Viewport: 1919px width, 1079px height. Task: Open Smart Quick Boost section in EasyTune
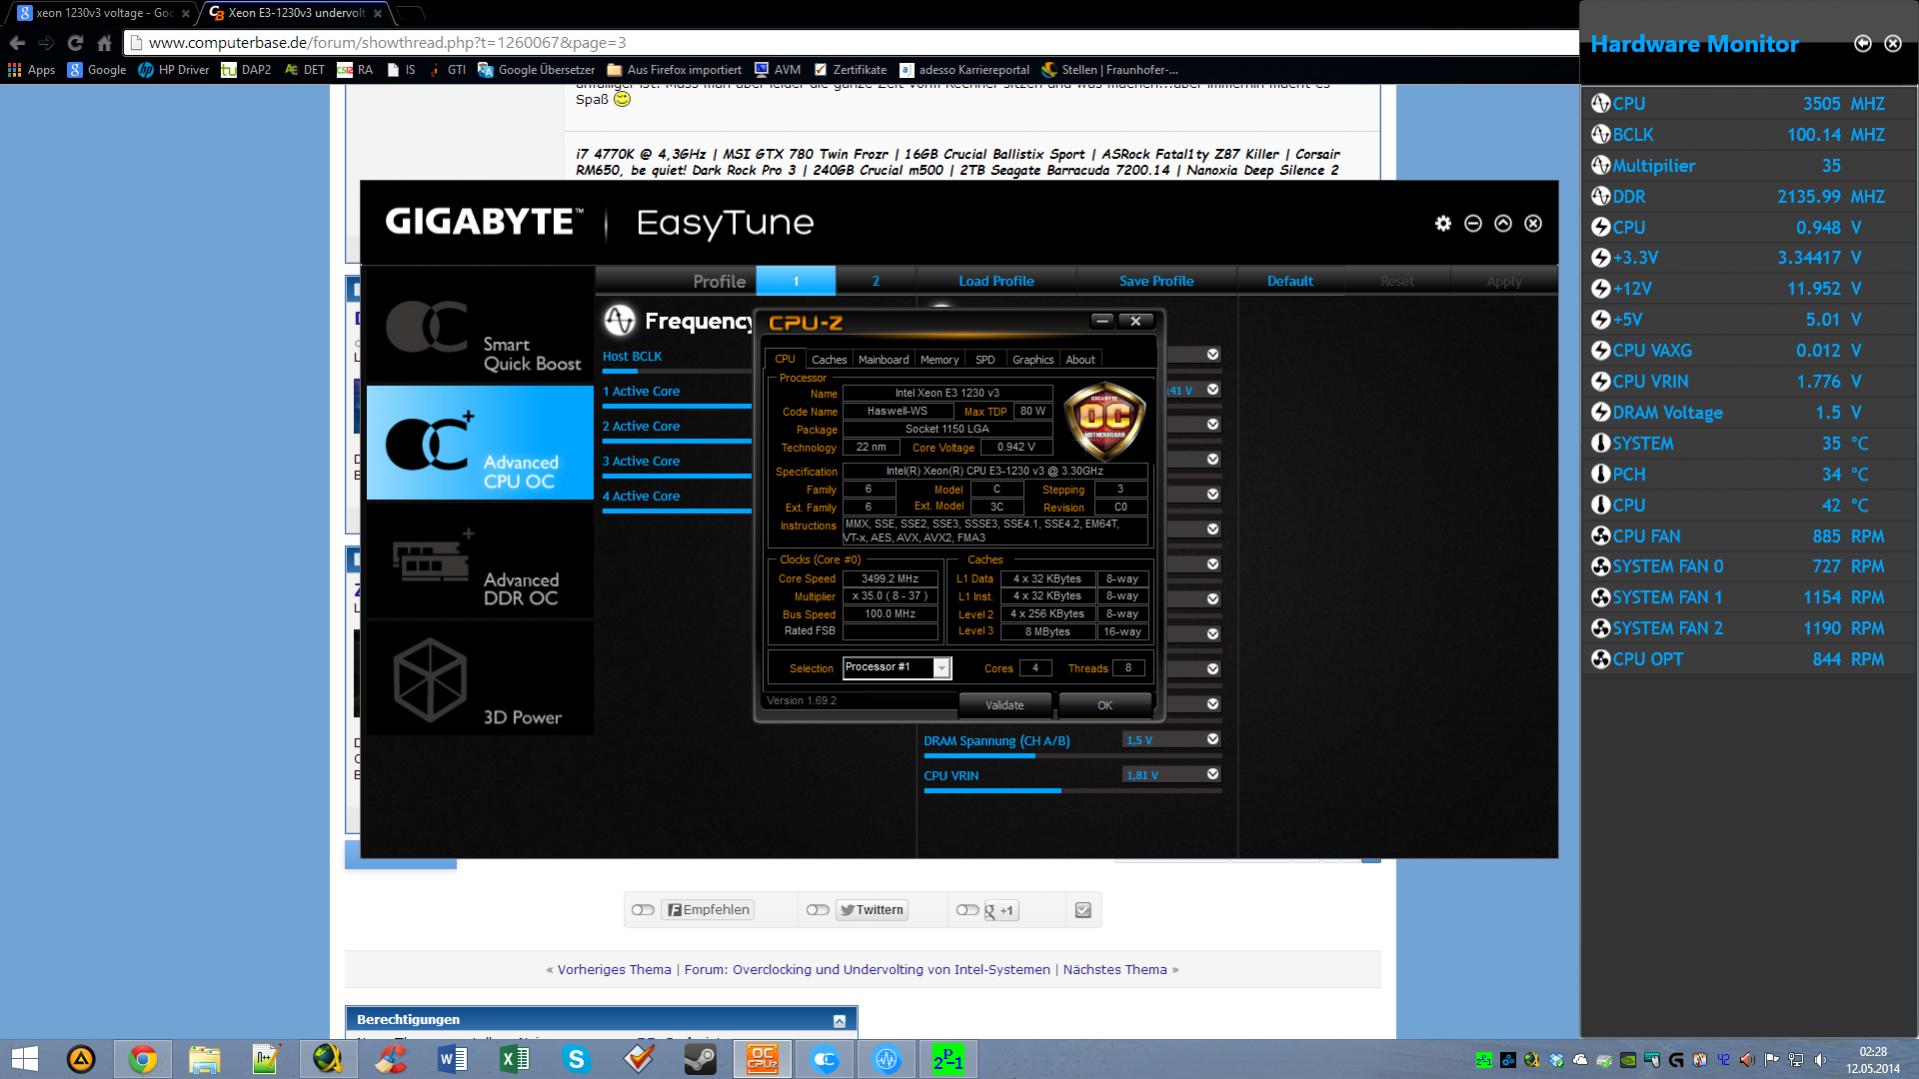(480, 327)
